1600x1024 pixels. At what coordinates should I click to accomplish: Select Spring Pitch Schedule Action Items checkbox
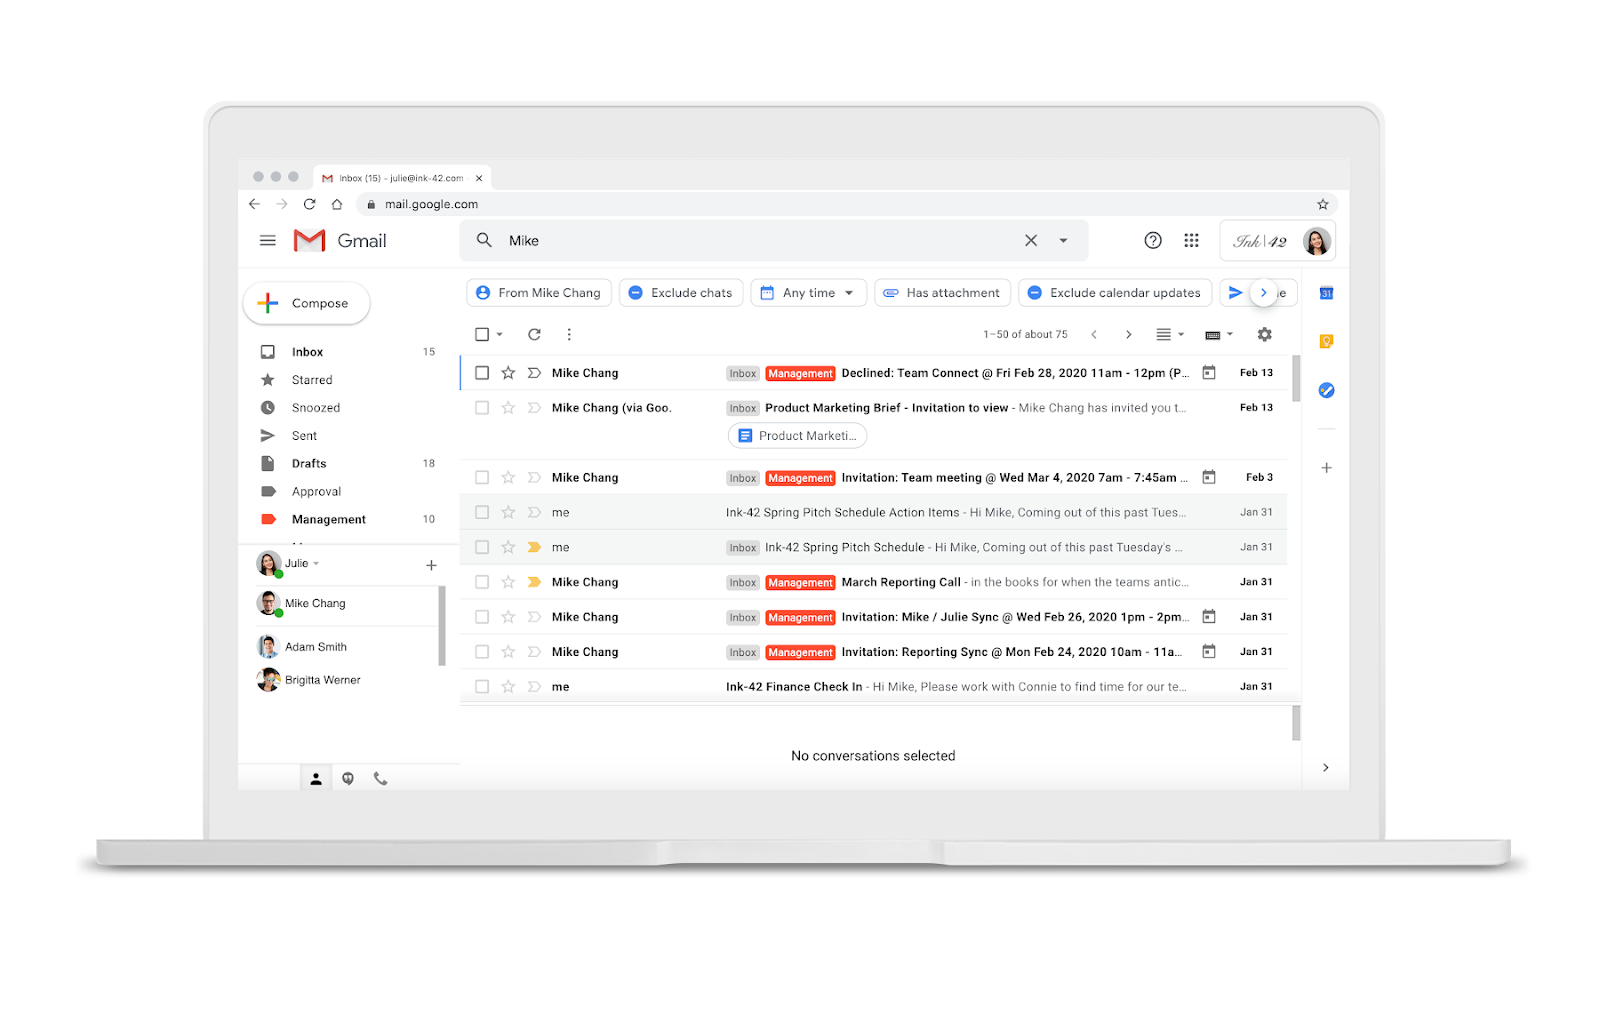click(482, 513)
